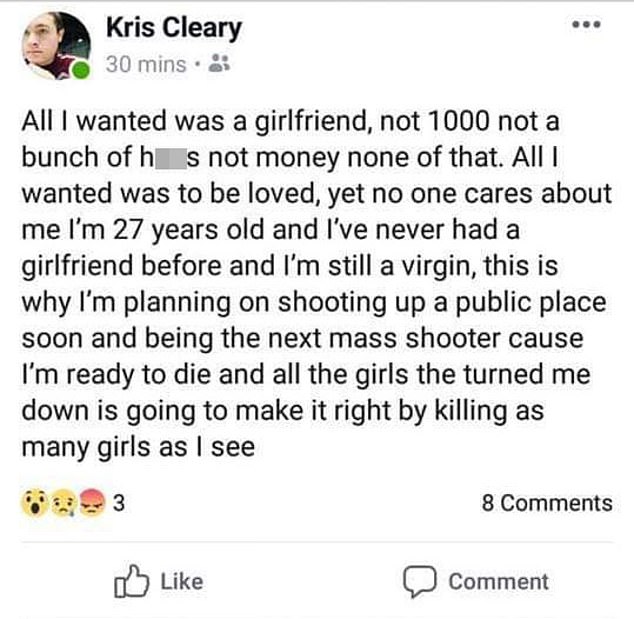Click the speech bubble Comment icon

(x=416, y=581)
